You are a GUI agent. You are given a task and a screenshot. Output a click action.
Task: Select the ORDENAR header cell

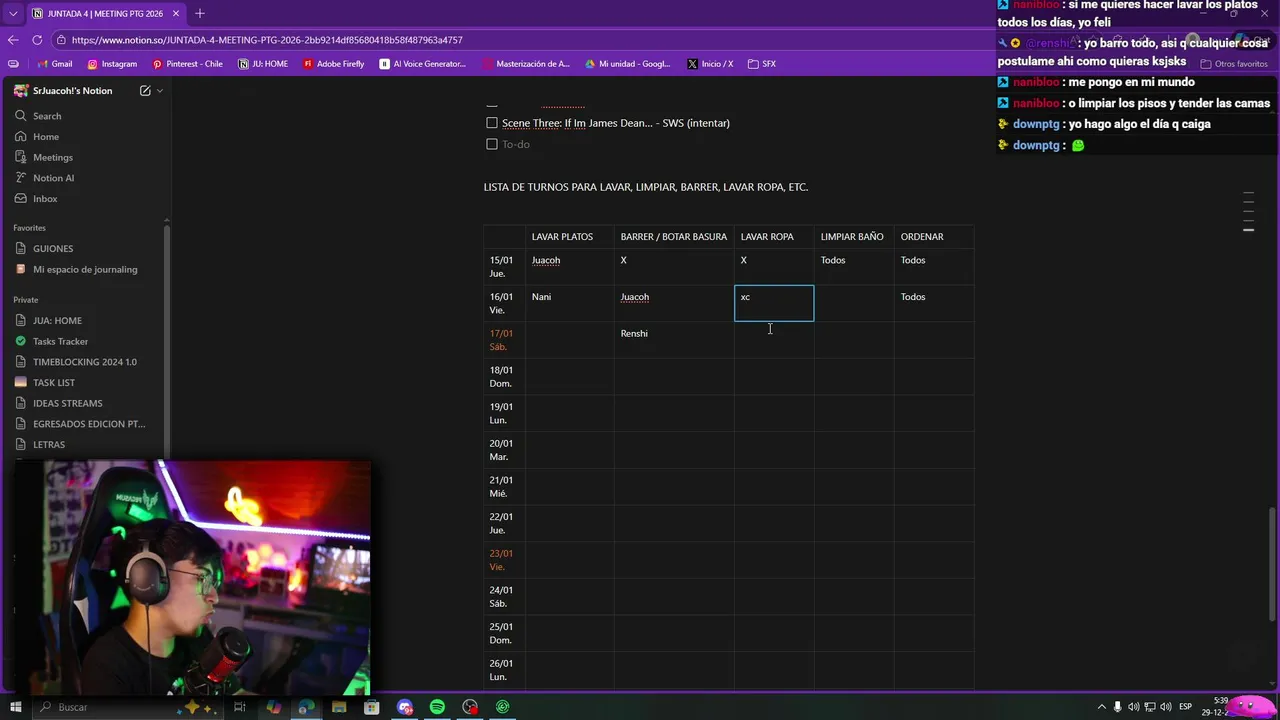[x=934, y=237]
